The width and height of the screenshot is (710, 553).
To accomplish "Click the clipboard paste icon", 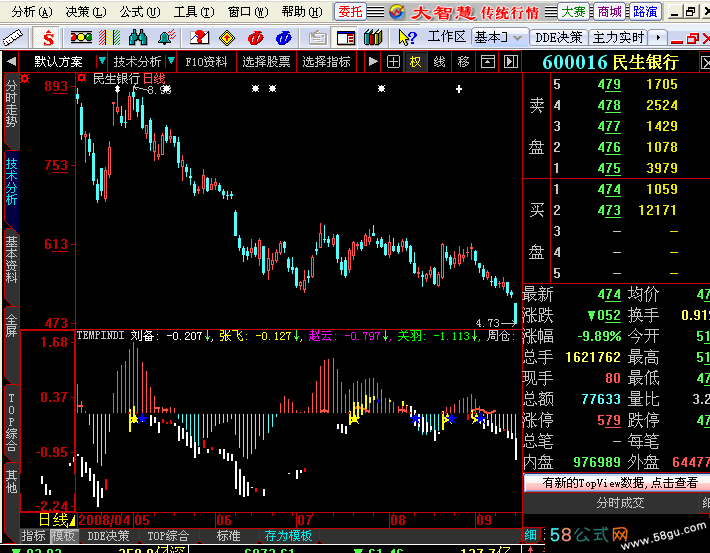I will [318, 38].
